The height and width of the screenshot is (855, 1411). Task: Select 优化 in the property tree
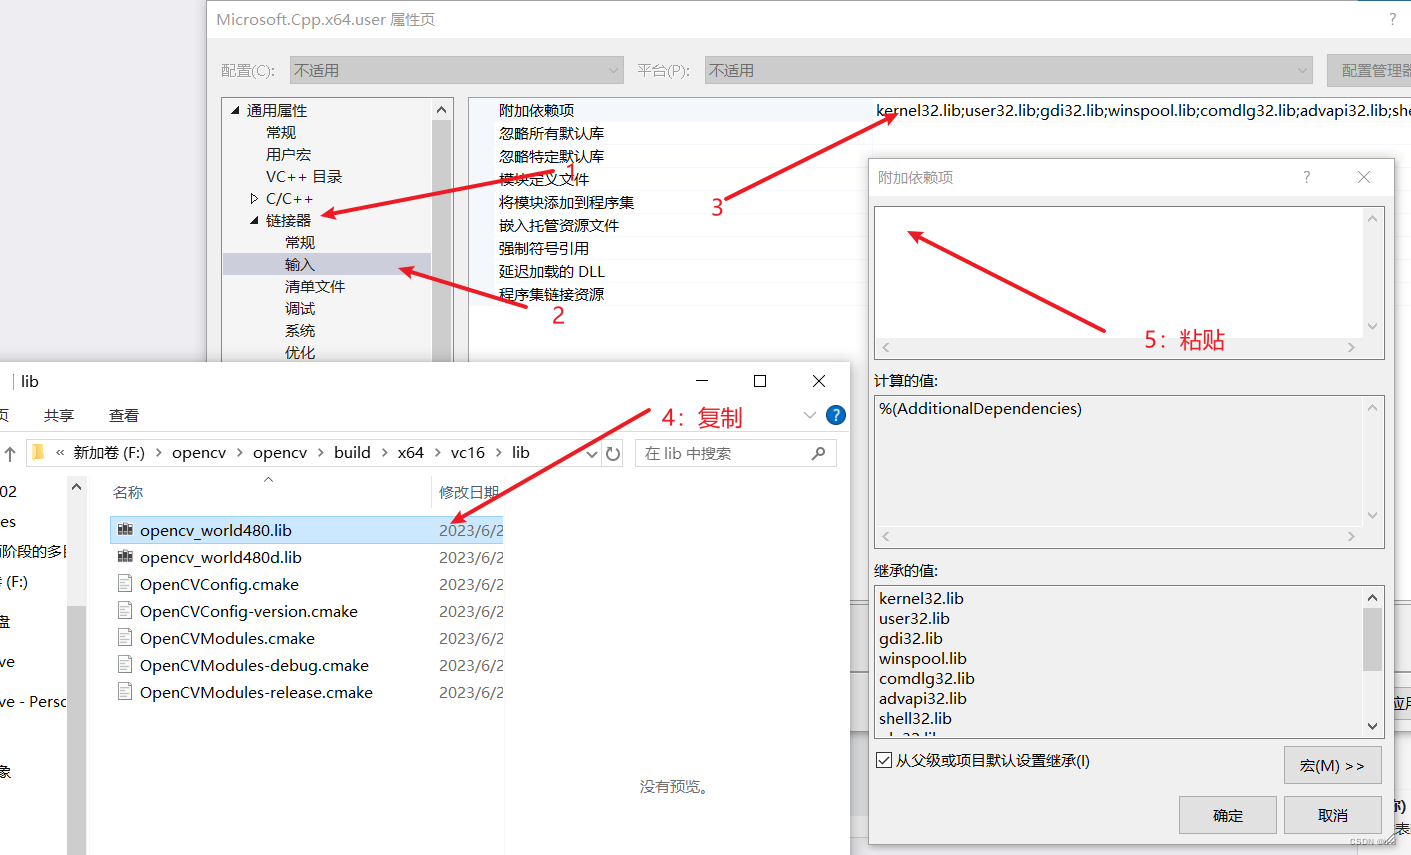(300, 353)
